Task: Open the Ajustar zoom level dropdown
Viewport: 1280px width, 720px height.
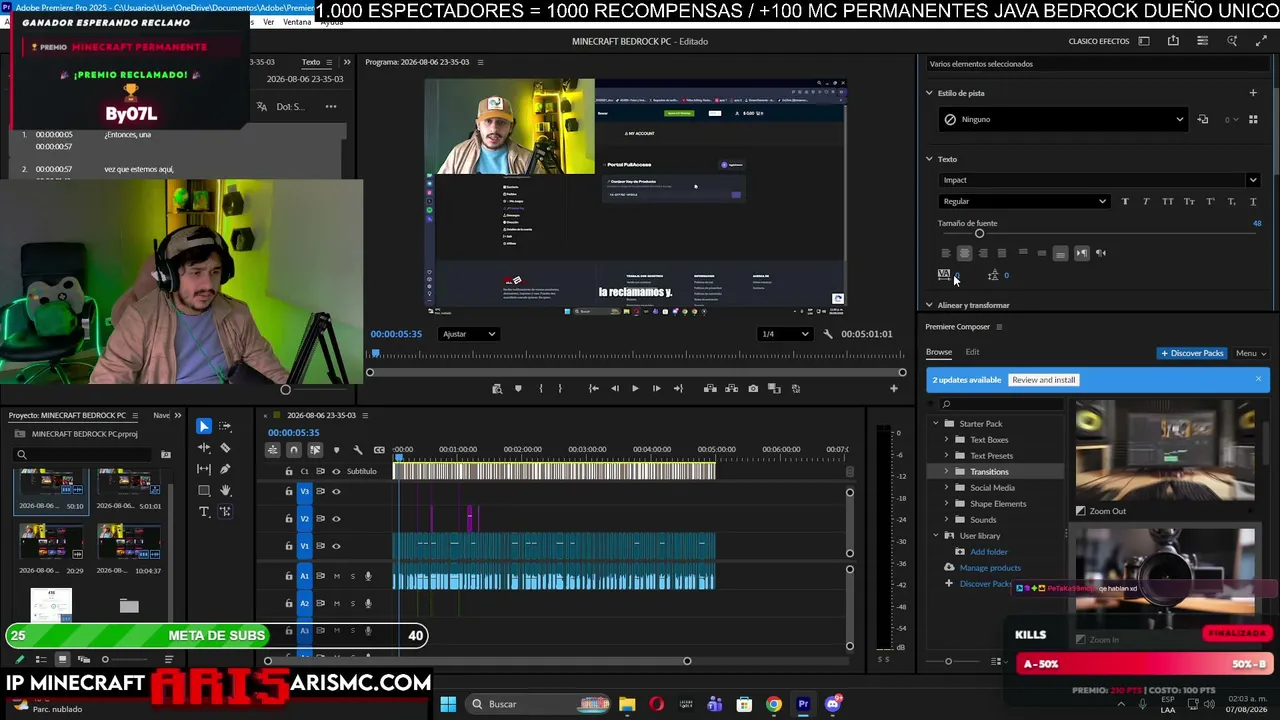Action: [x=469, y=334]
